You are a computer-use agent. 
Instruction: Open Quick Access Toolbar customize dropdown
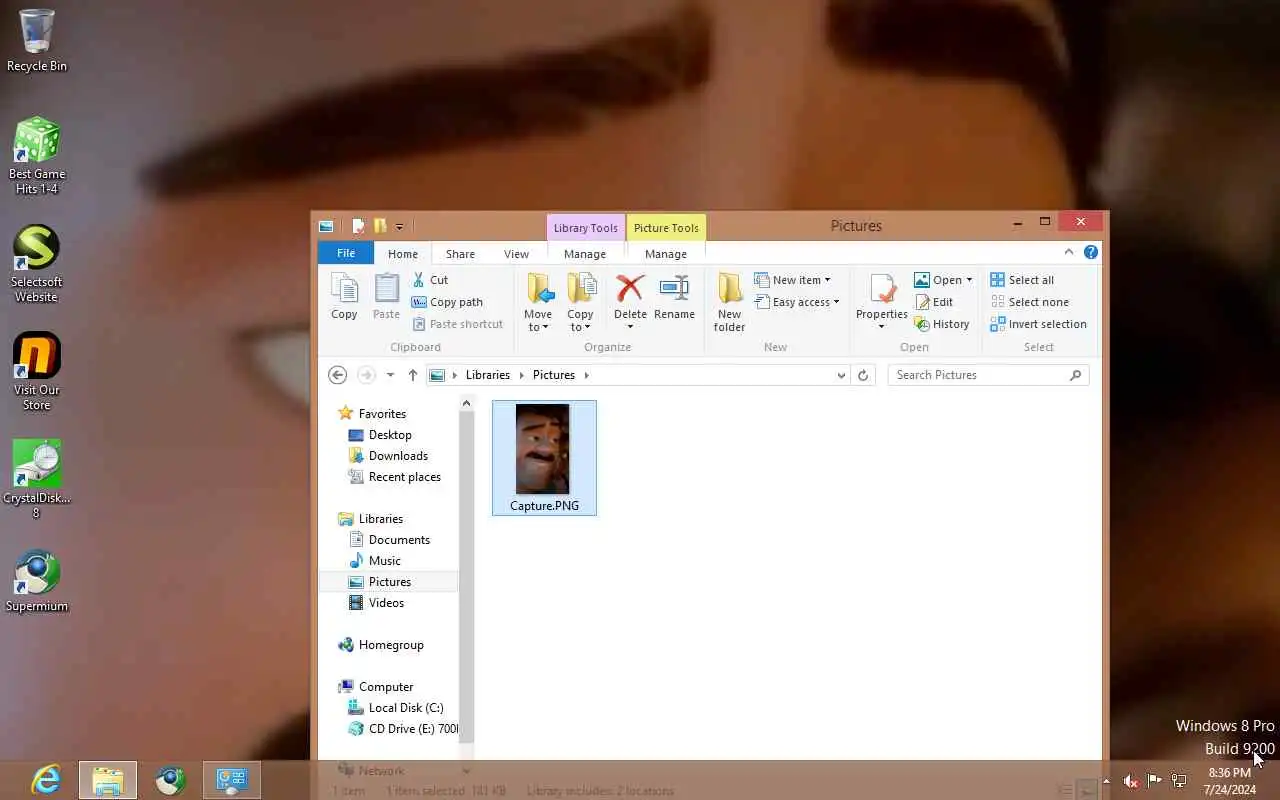pyautogui.click(x=399, y=226)
